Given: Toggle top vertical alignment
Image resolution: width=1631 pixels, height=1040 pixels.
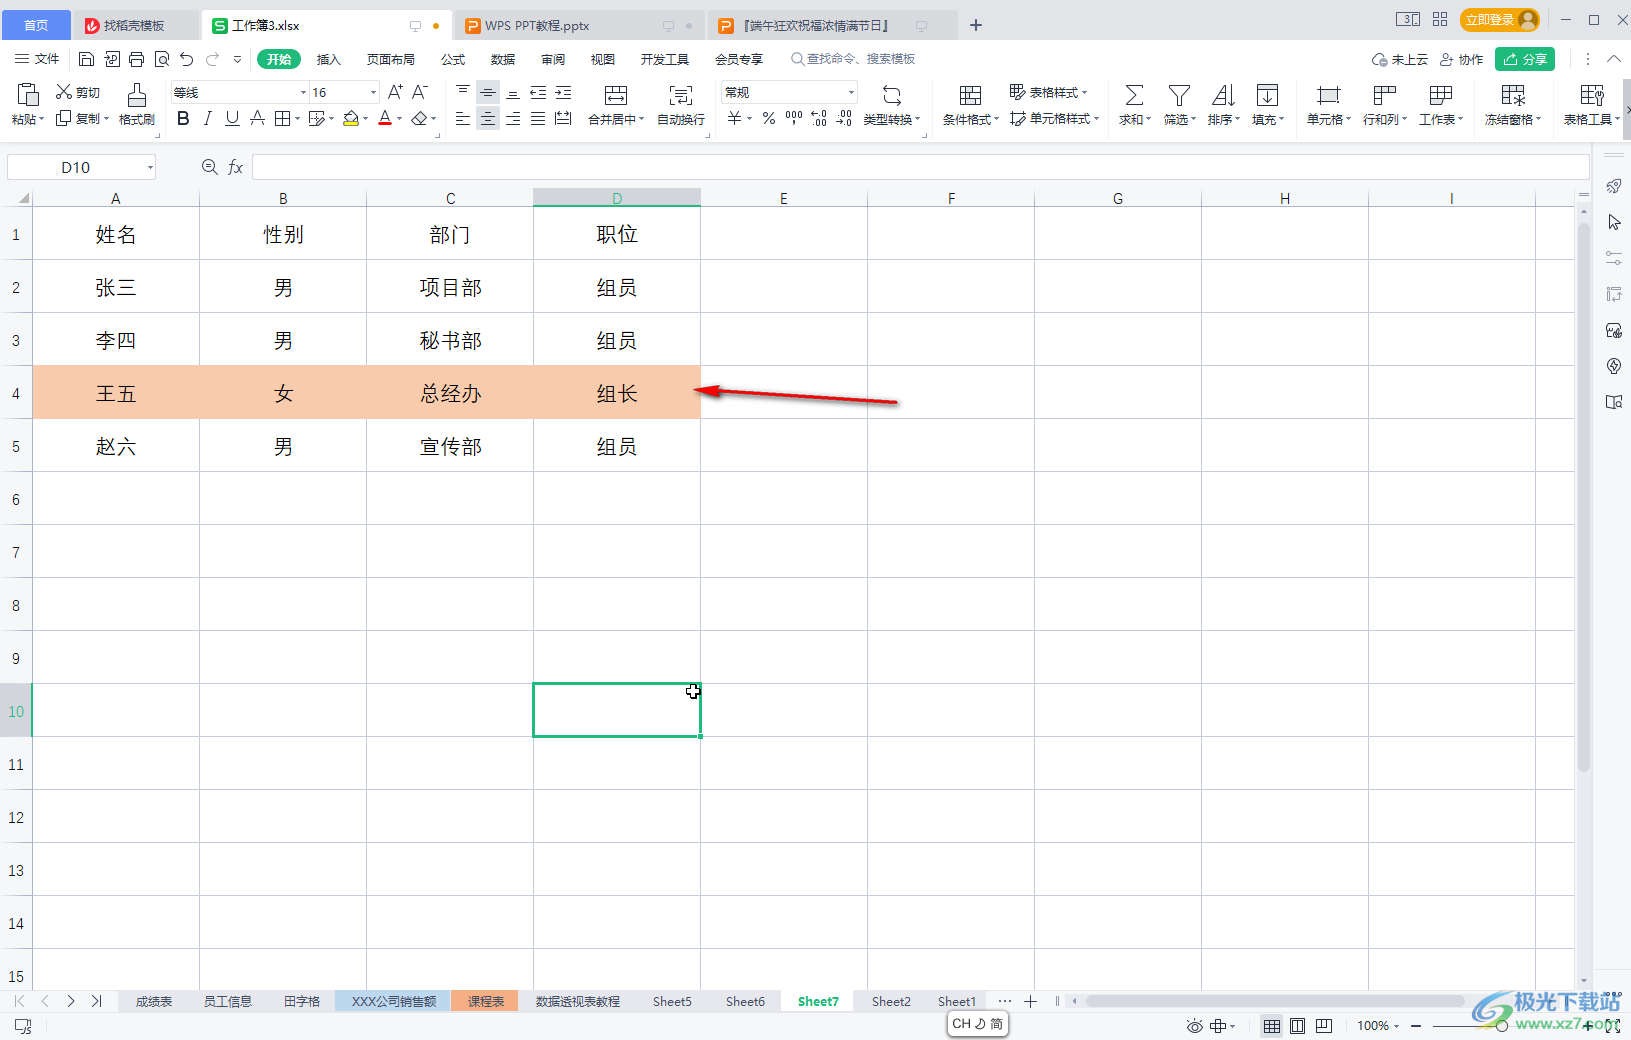Looking at the screenshot, I should [x=462, y=92].
